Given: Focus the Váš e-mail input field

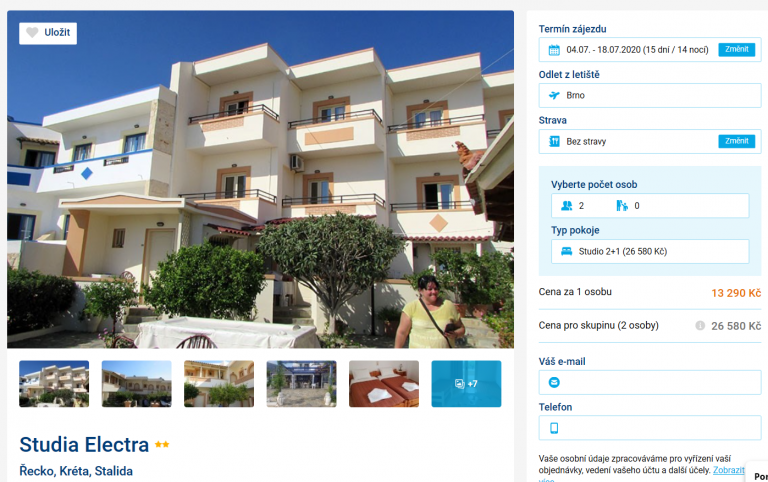Looking at the screenshot, I should point(650,382).
